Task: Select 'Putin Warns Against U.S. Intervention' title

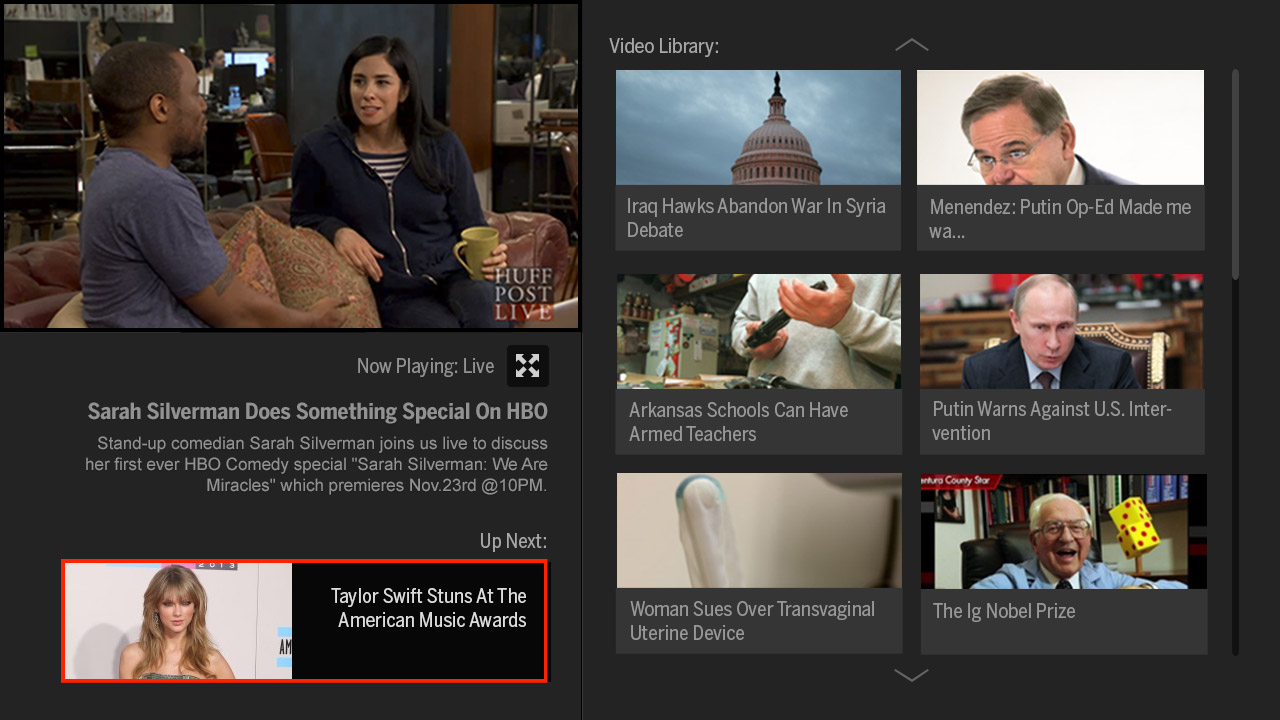Action: coord(1052,421)
